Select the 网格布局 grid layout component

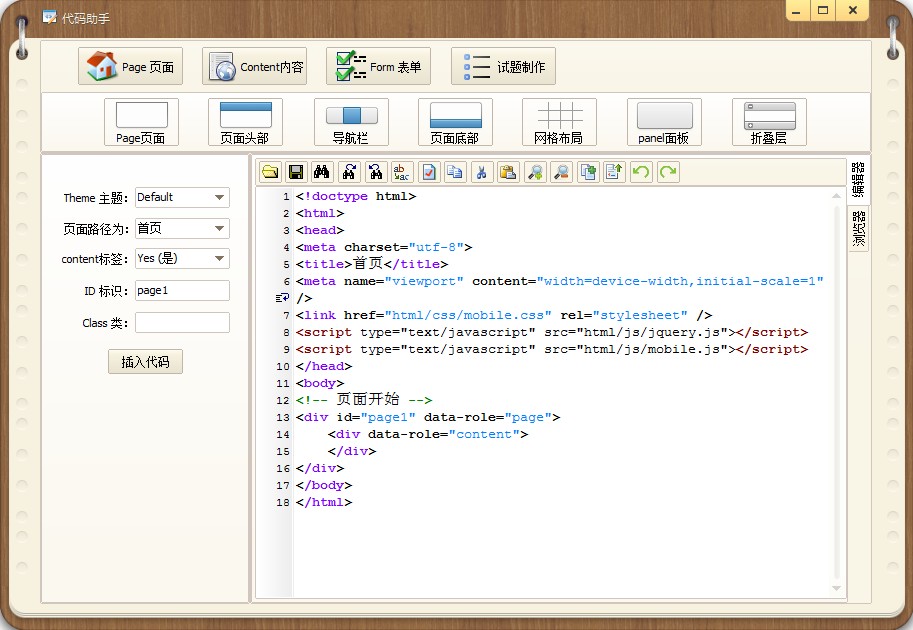coord(559,122)
